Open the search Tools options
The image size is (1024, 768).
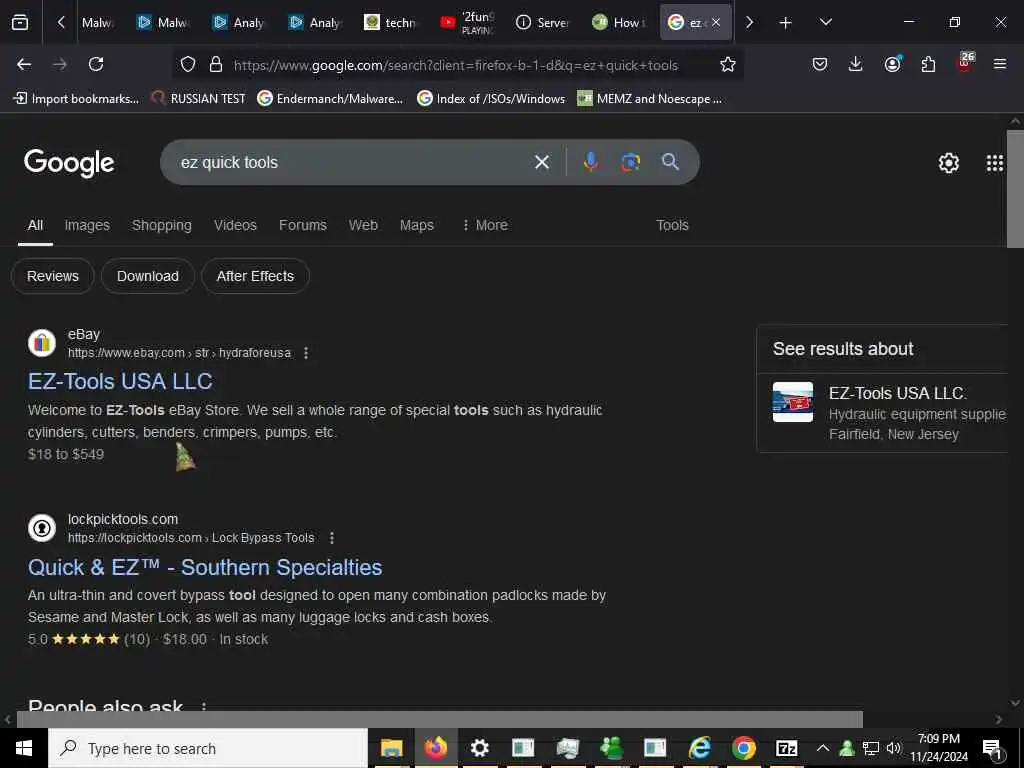pos(672,225)
